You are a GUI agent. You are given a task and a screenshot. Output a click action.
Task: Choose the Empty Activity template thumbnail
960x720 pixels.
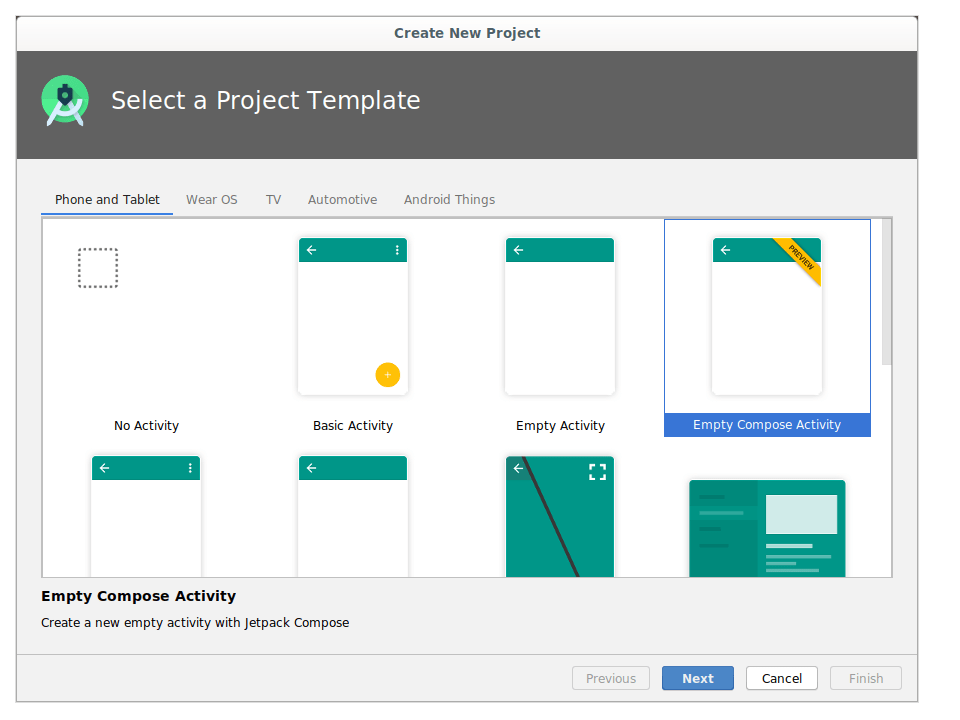point(560,316)
